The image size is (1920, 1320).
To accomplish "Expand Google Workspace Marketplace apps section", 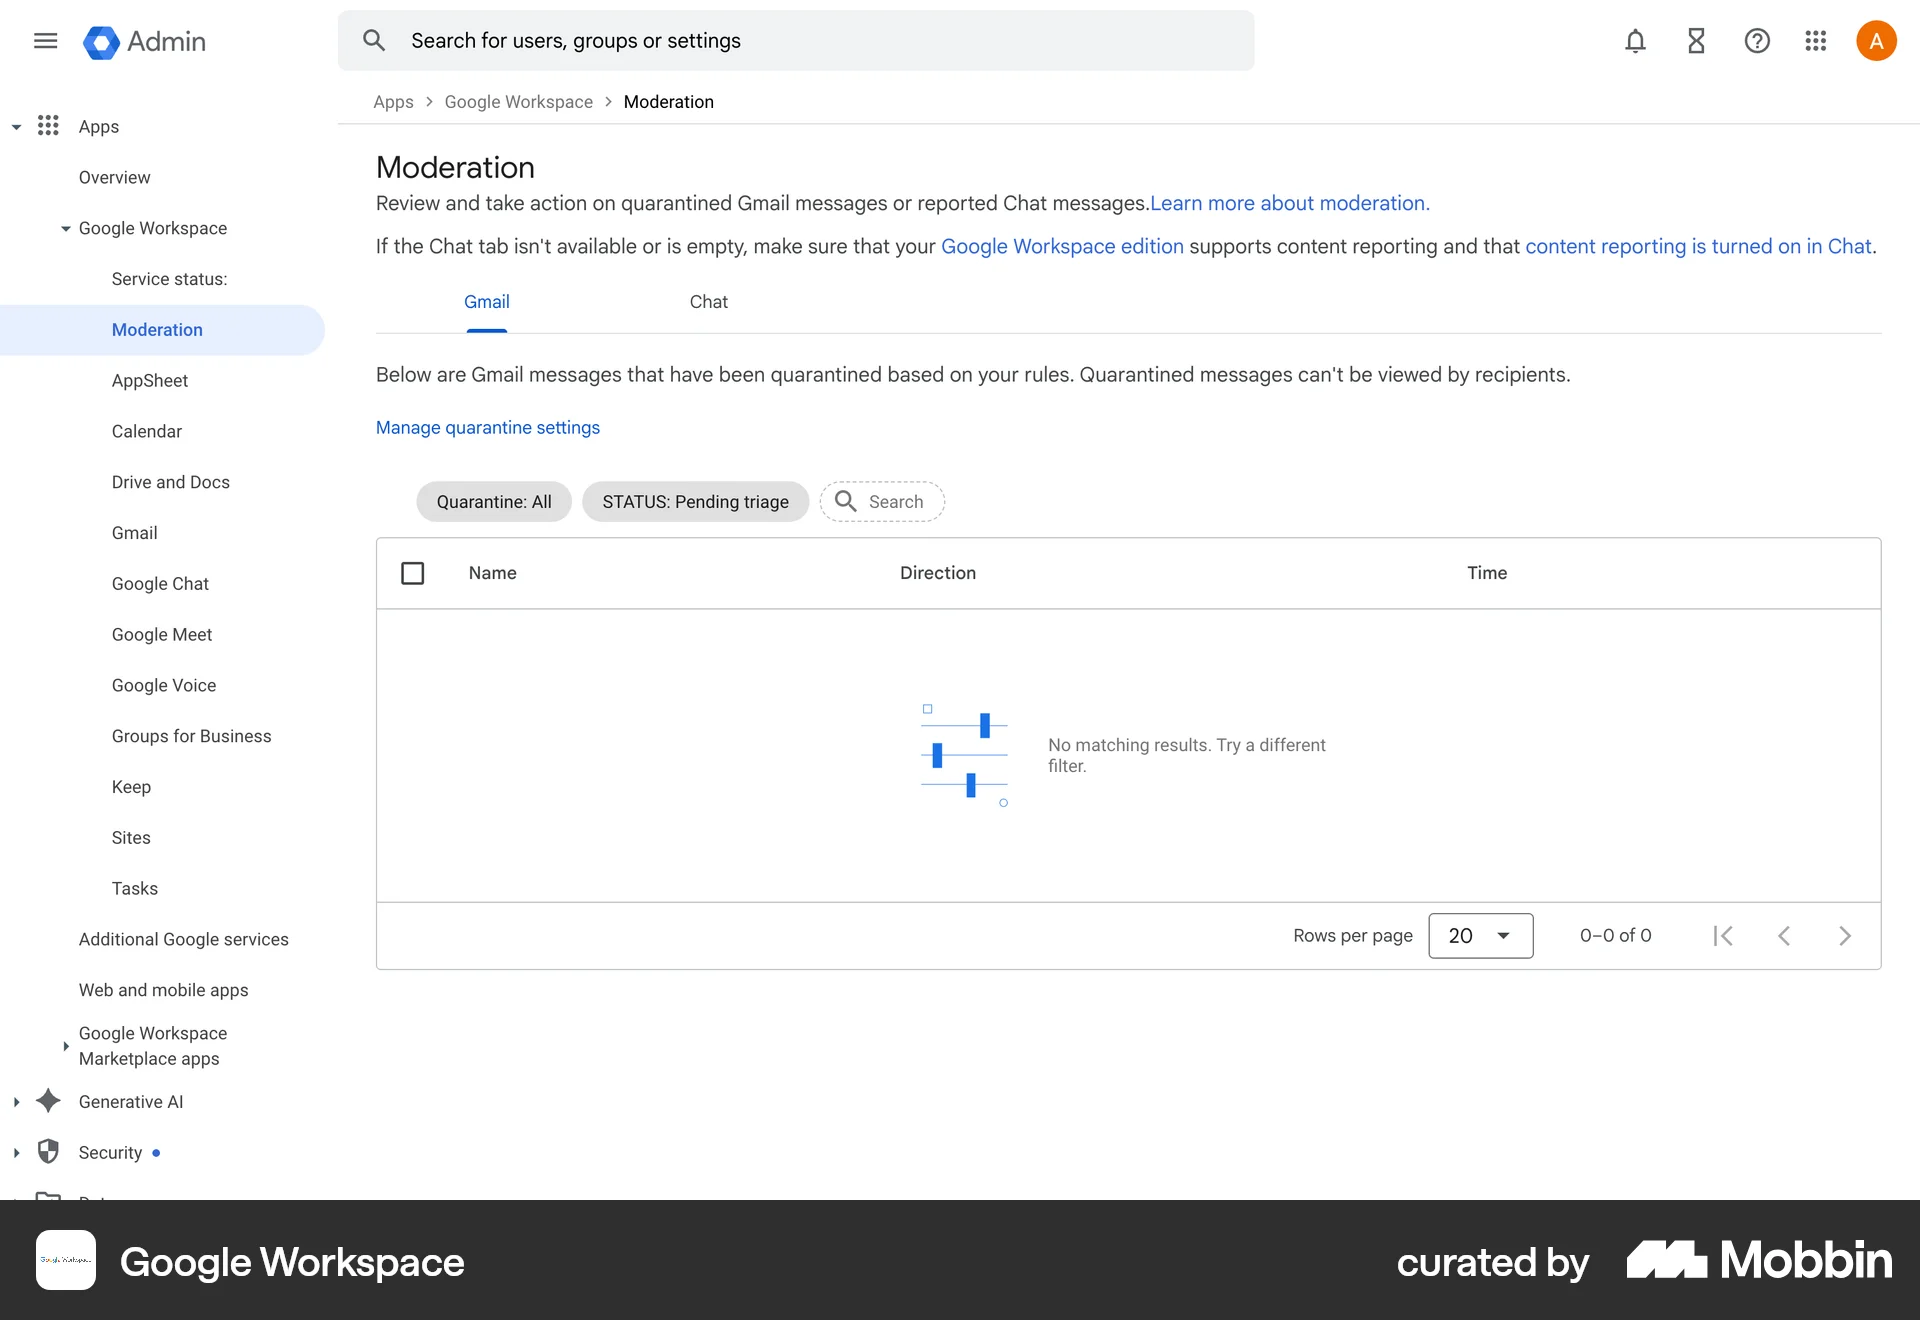I will pyautogui.click(x=65, y=1046).
